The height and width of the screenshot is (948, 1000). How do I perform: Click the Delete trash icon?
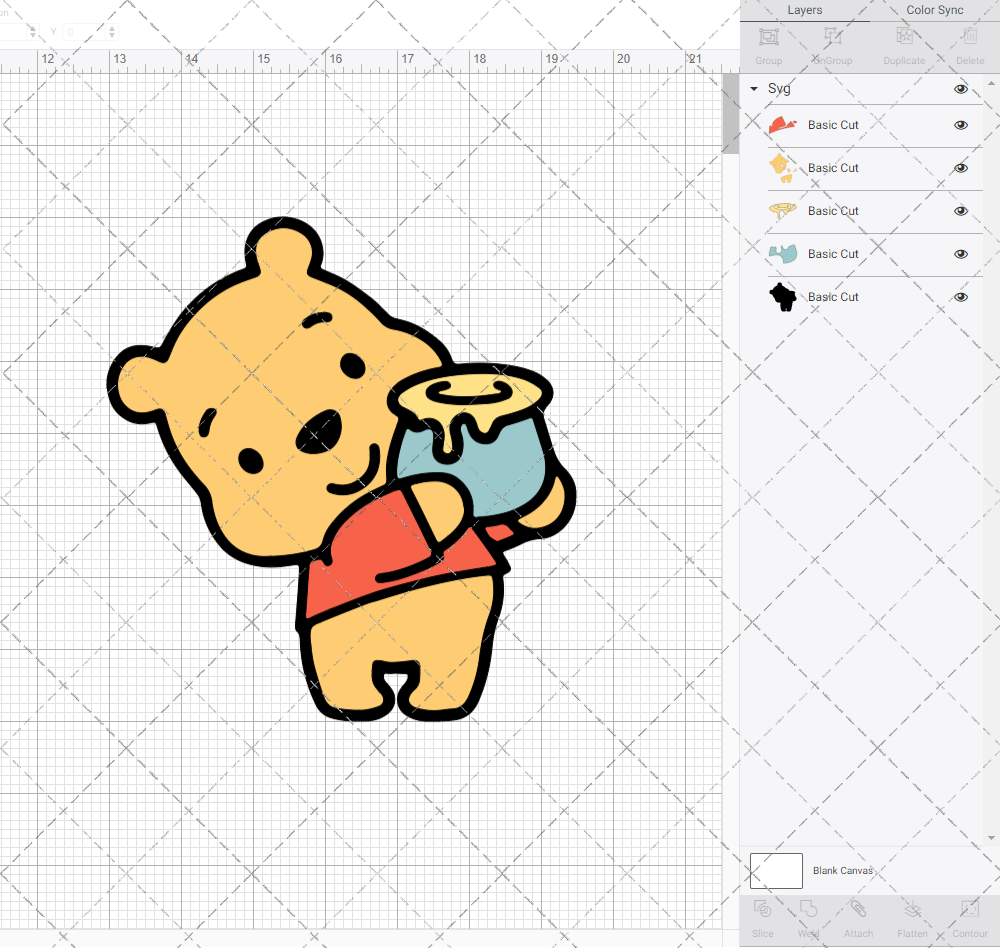970,36
